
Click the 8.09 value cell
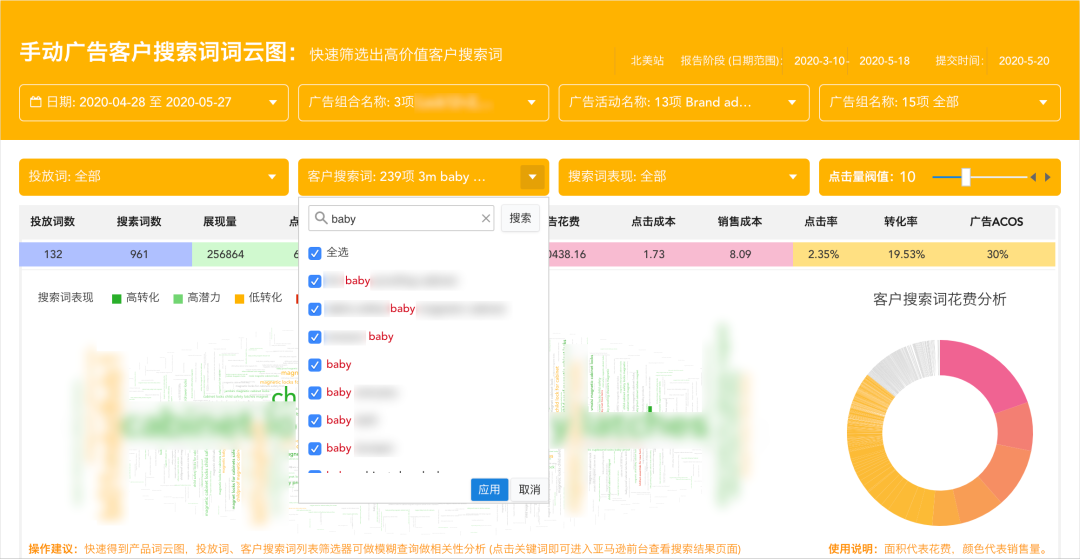point(740,254)
